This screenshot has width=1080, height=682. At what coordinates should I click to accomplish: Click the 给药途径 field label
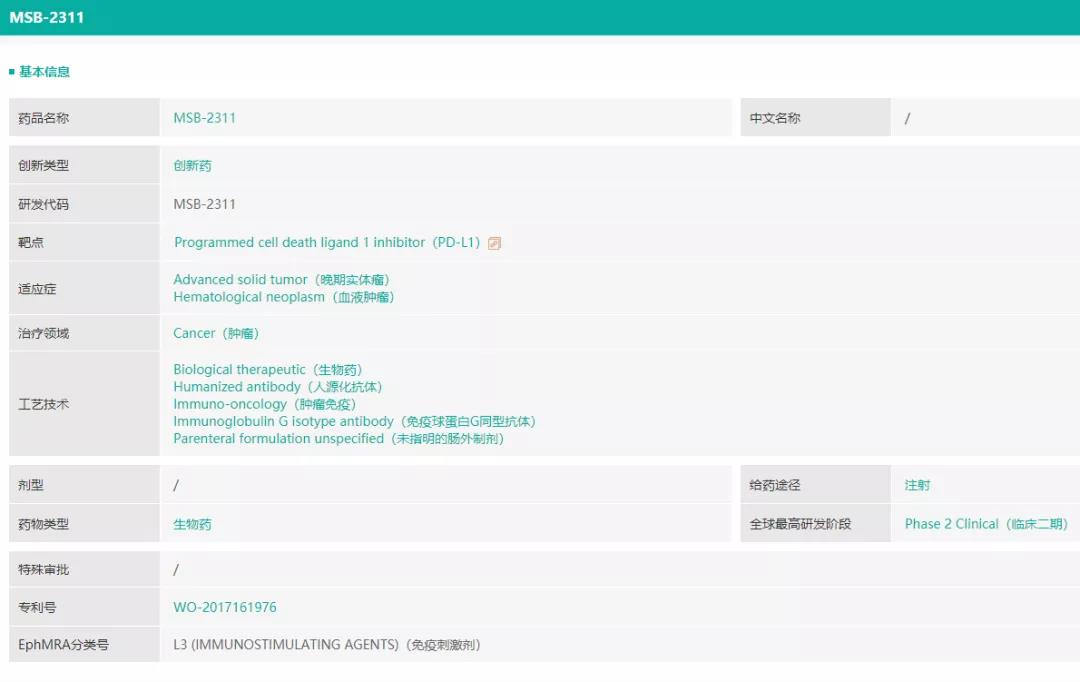tap(775, 485)
